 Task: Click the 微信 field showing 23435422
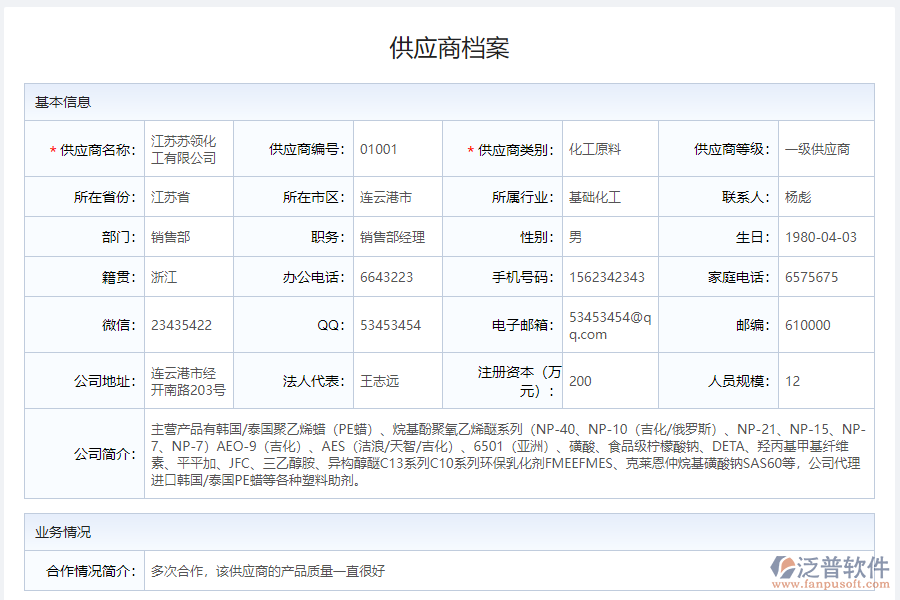188,324
